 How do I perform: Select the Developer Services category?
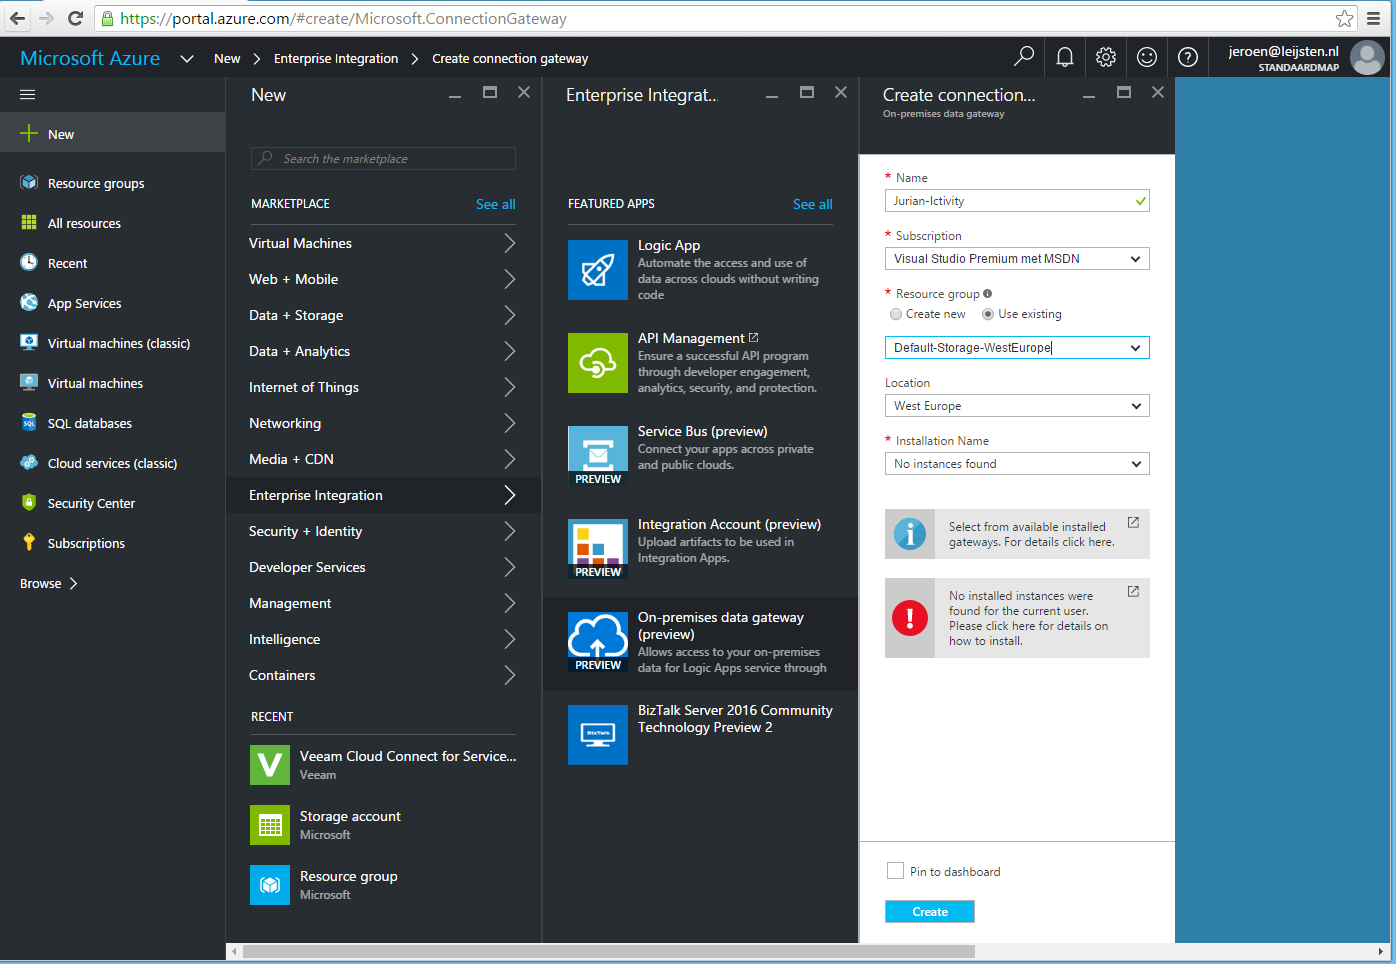click(384, 567)
